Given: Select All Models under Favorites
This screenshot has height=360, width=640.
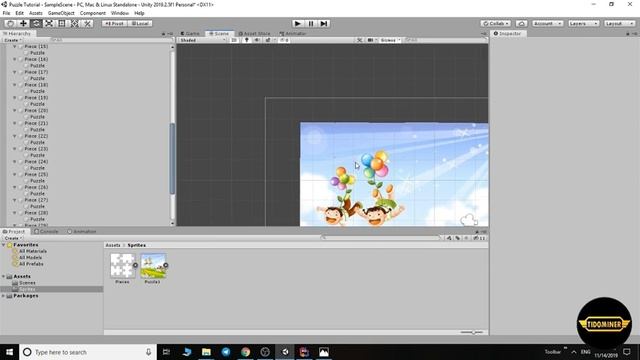Looking at the screenshot, I should (30, 258).
